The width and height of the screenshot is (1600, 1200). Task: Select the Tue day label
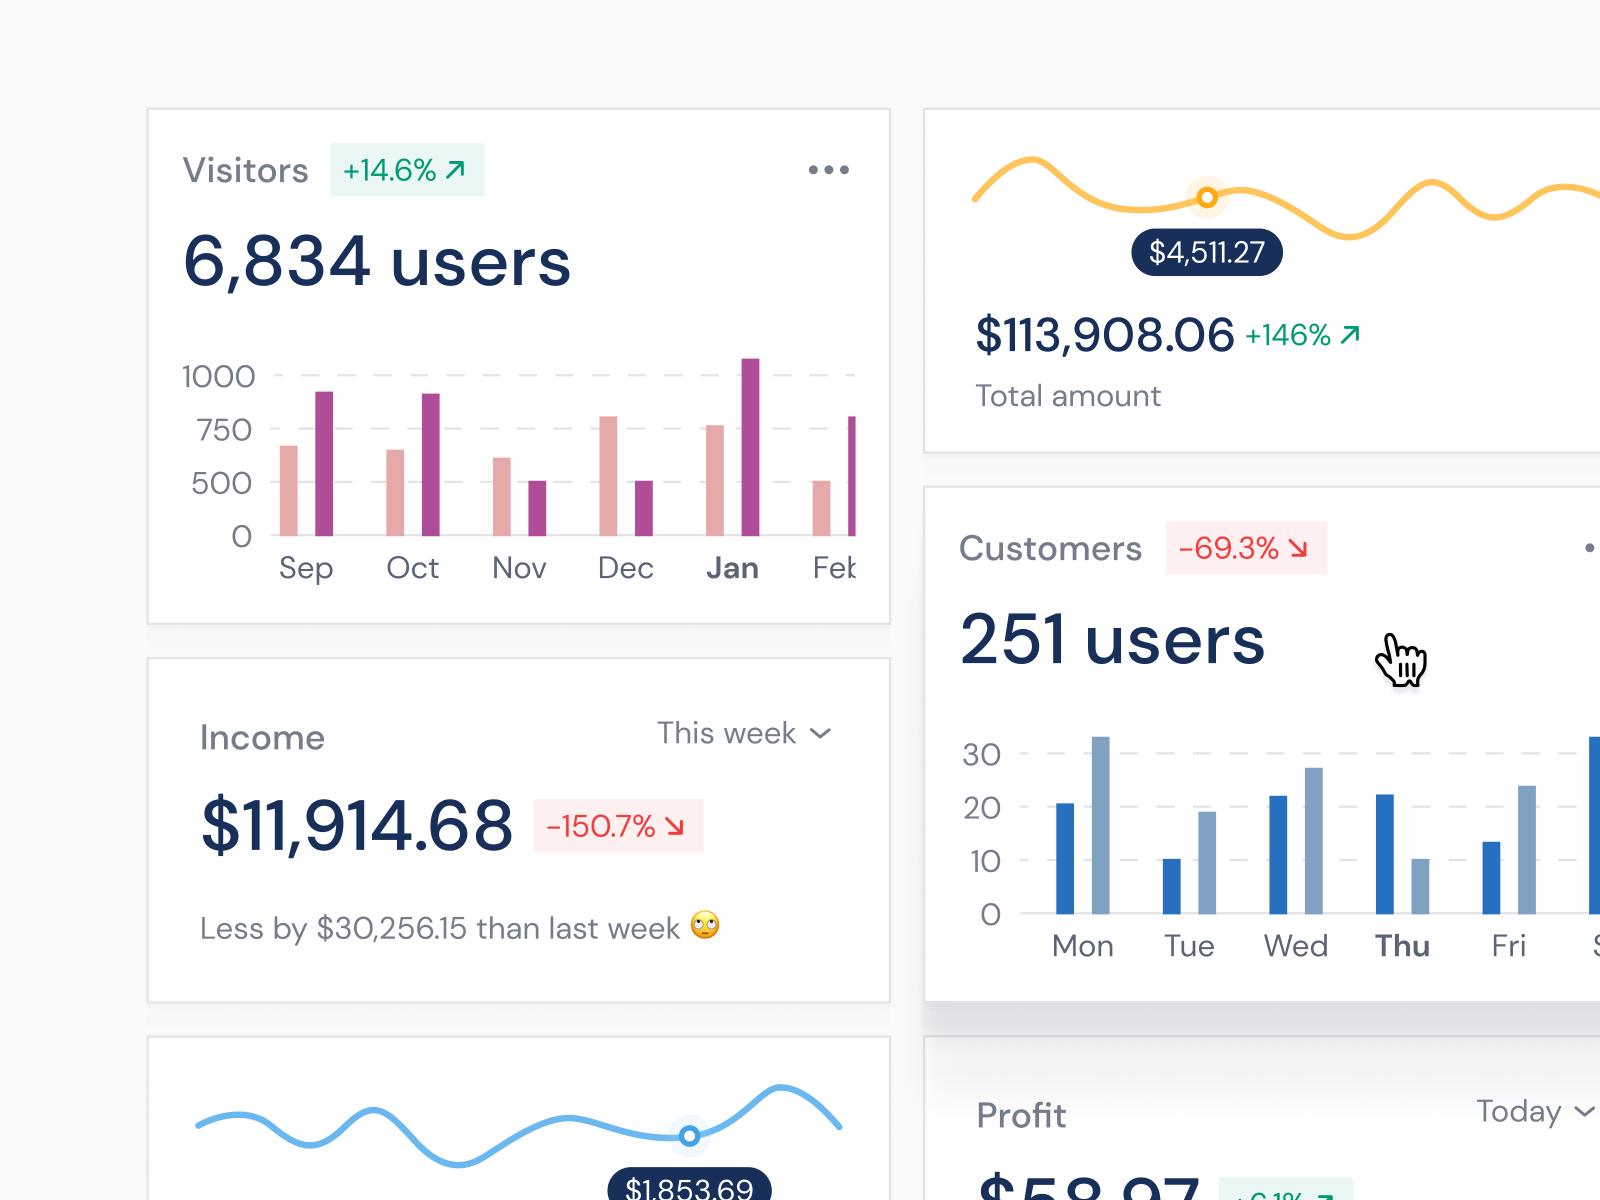[1189, 946]
